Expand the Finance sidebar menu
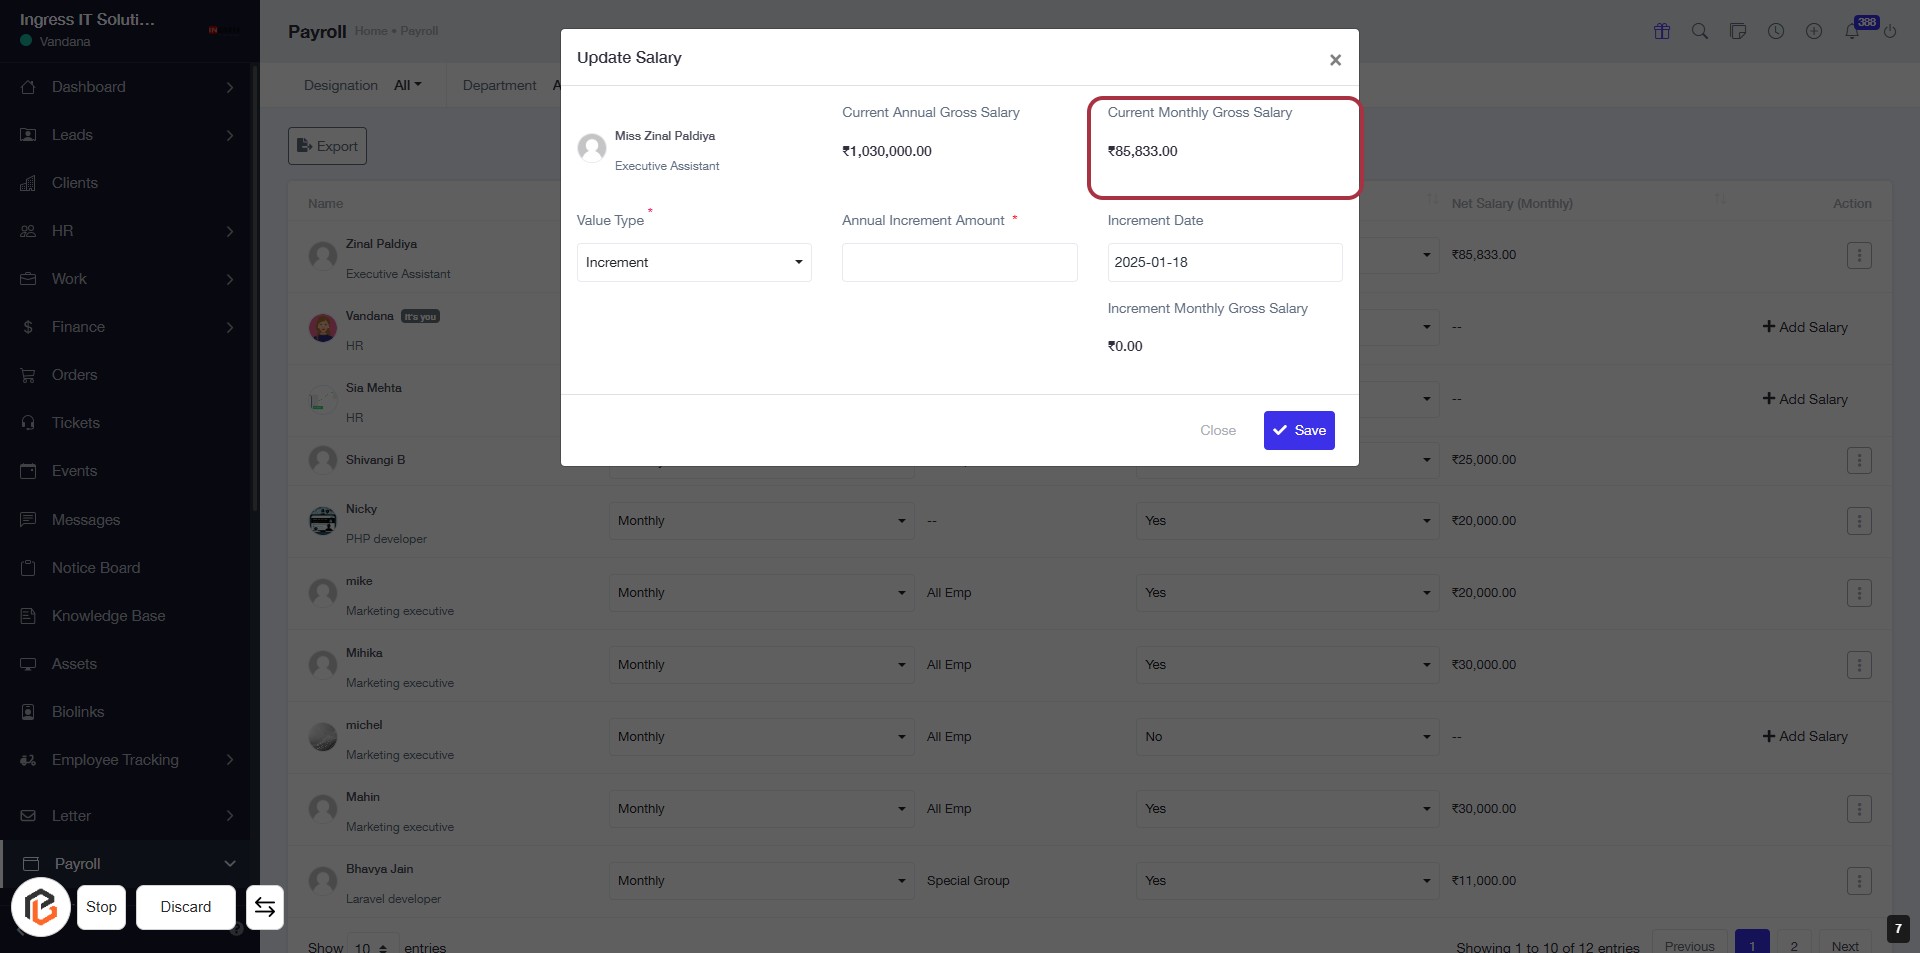Screen dimensions: 1920x953 tap(78, 327)
